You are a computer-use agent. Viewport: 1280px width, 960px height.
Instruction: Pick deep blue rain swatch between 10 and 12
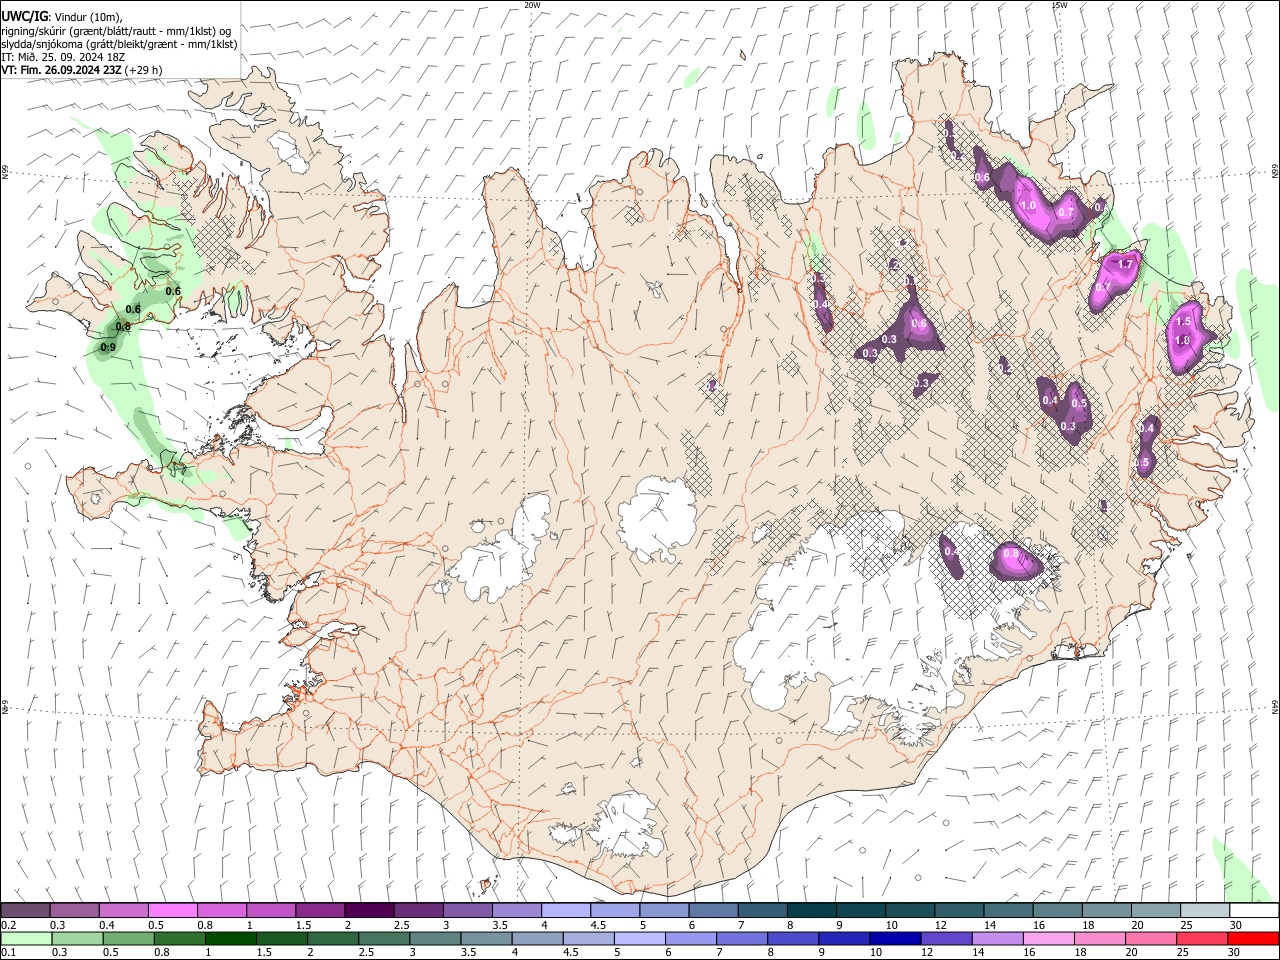click(x=895, y=939)
